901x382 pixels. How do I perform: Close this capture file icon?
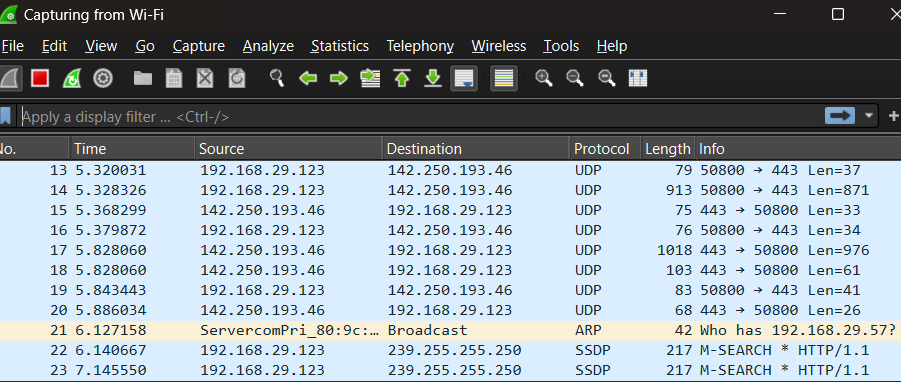(205, 78)
